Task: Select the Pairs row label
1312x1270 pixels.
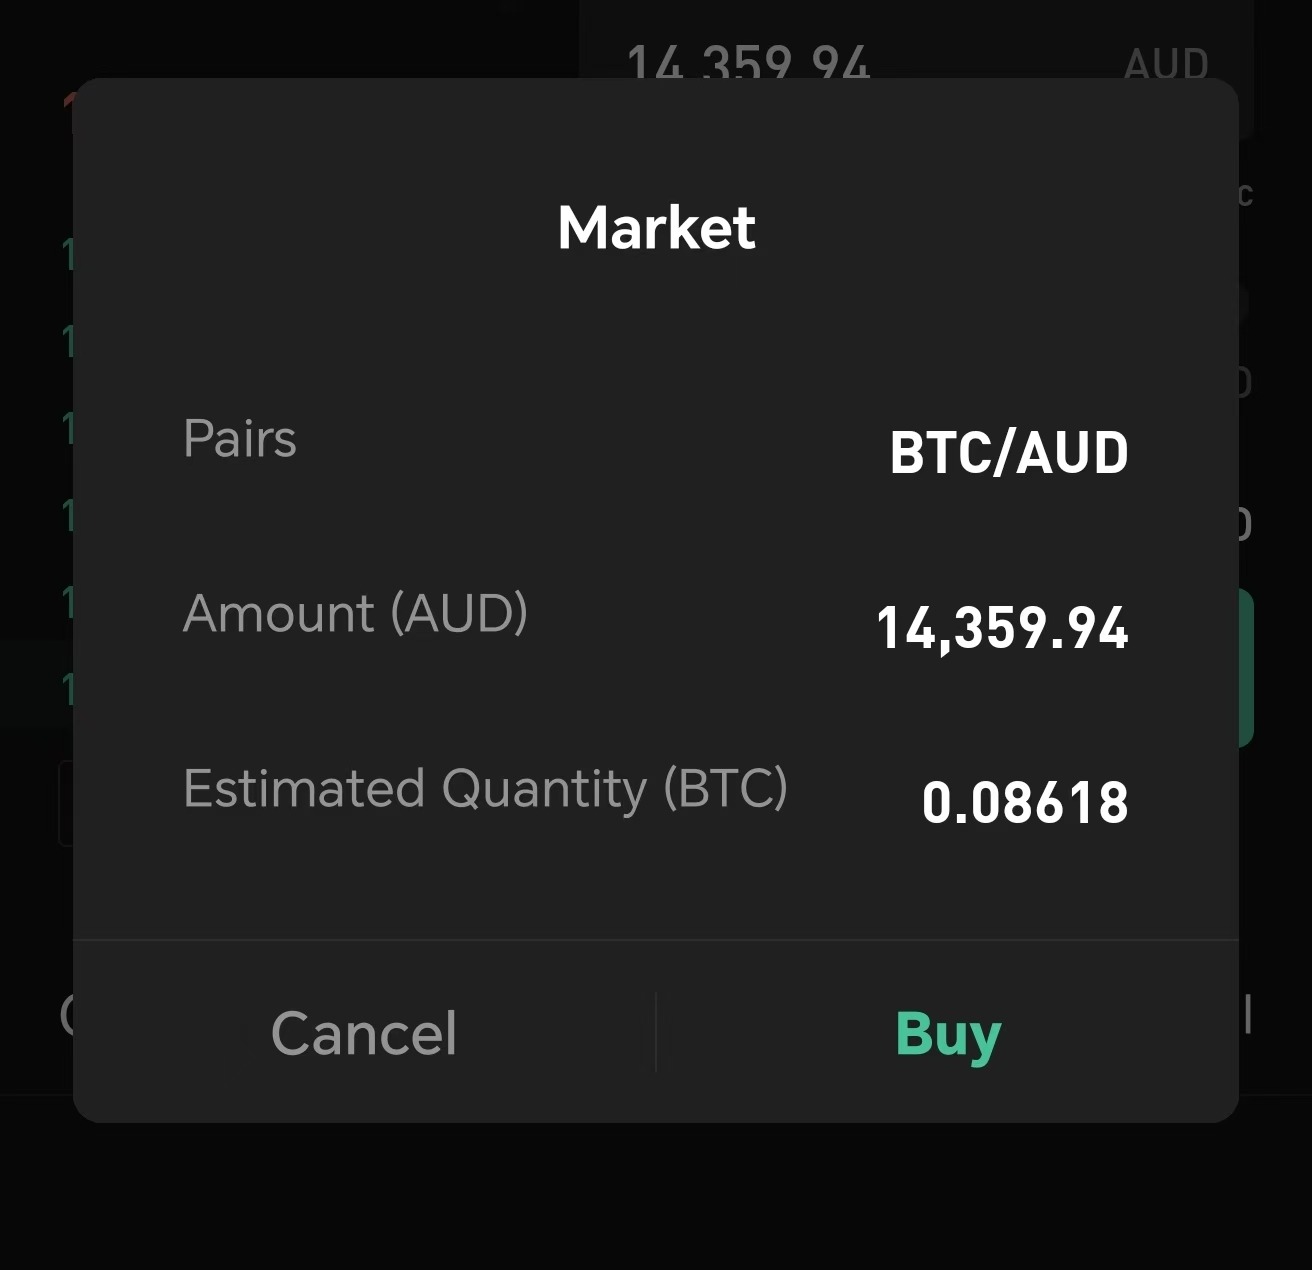Action: [x=240, y=438]
